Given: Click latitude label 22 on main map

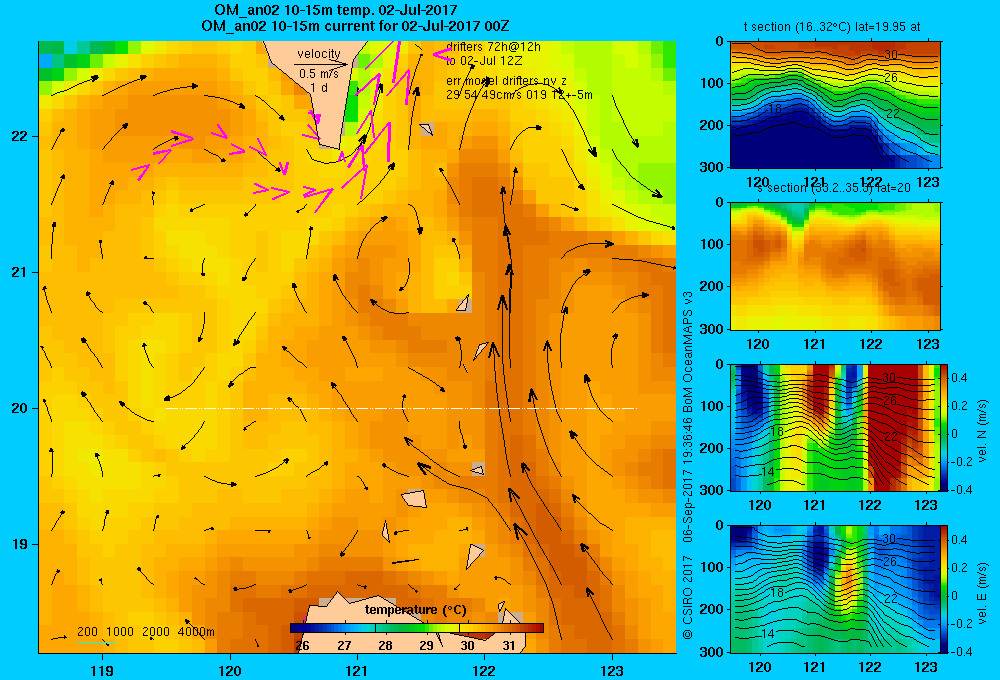Looking at the screenshot, I should (19, 137).
